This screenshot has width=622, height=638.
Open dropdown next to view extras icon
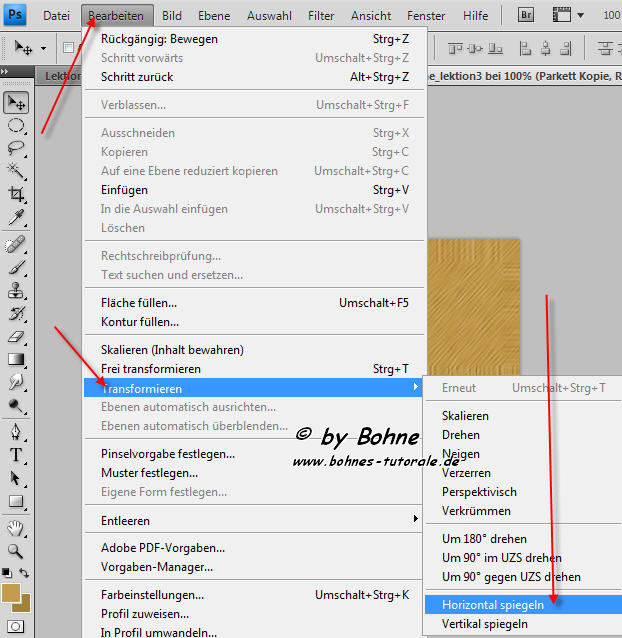pyautogui.click(x=581, y=15)
